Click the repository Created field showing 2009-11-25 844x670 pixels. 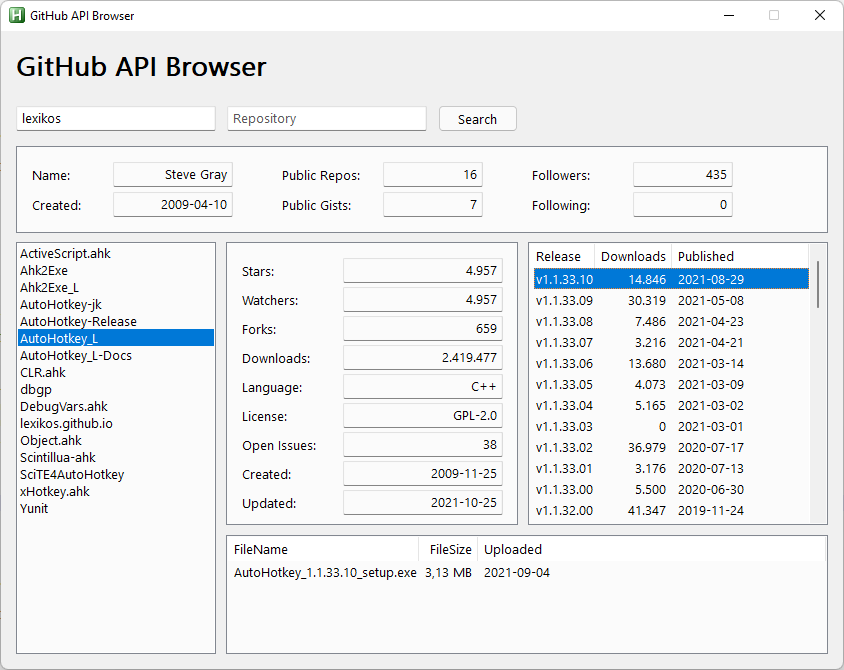pyautogui.click(x=423, y=474)
